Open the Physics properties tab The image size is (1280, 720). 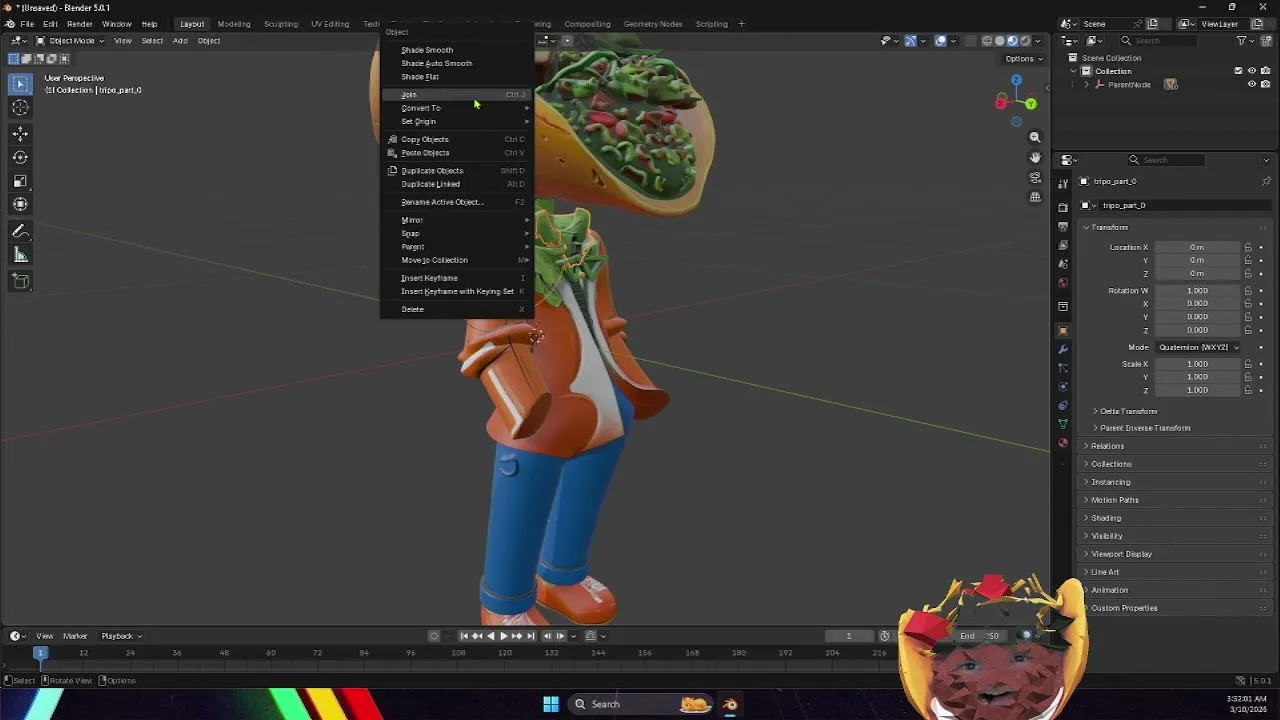[x=1063, y=387]
